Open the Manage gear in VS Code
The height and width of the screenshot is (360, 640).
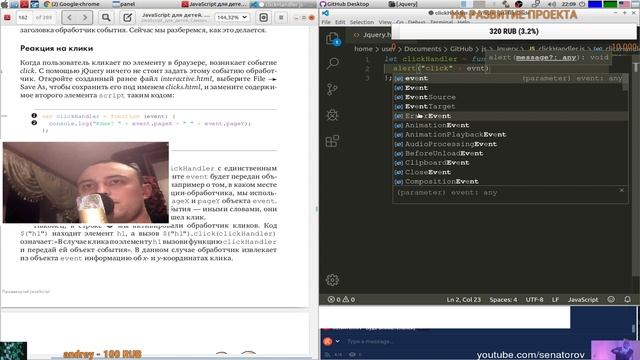tap(332, 280)
